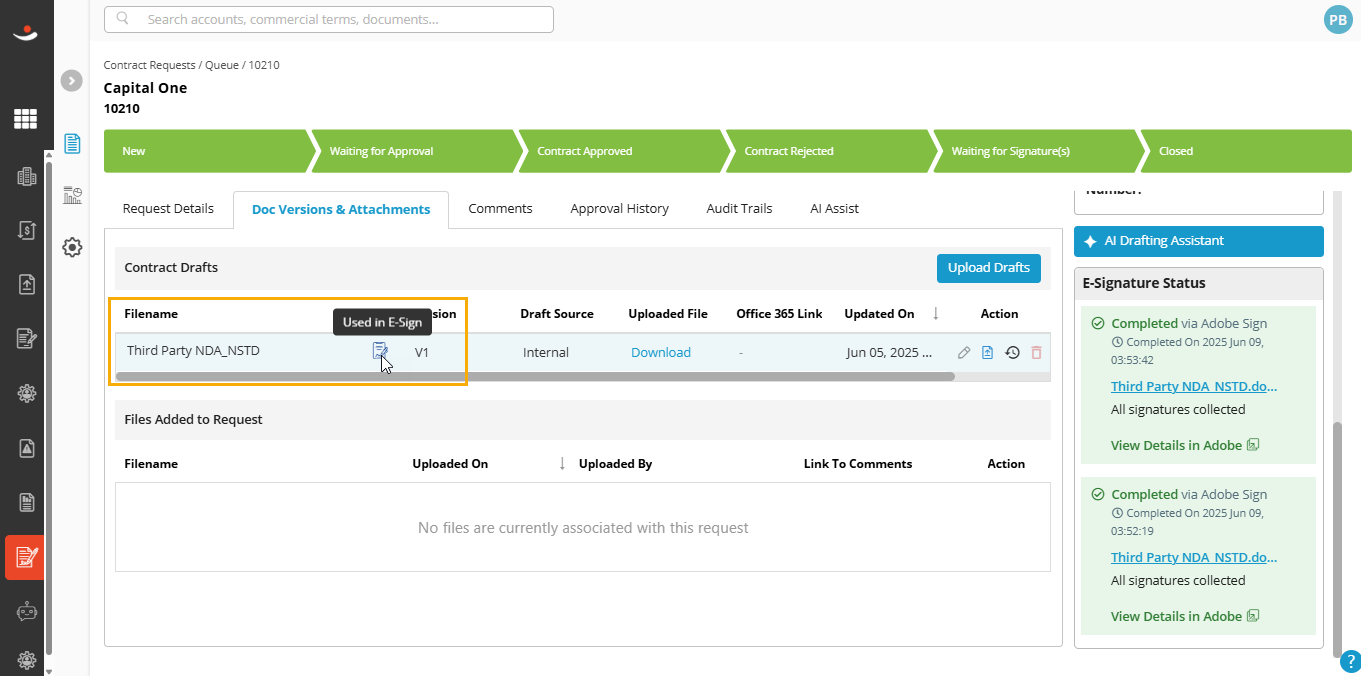
Task: Open the AI Drafting Assistant button
Action: [1199, 241]
